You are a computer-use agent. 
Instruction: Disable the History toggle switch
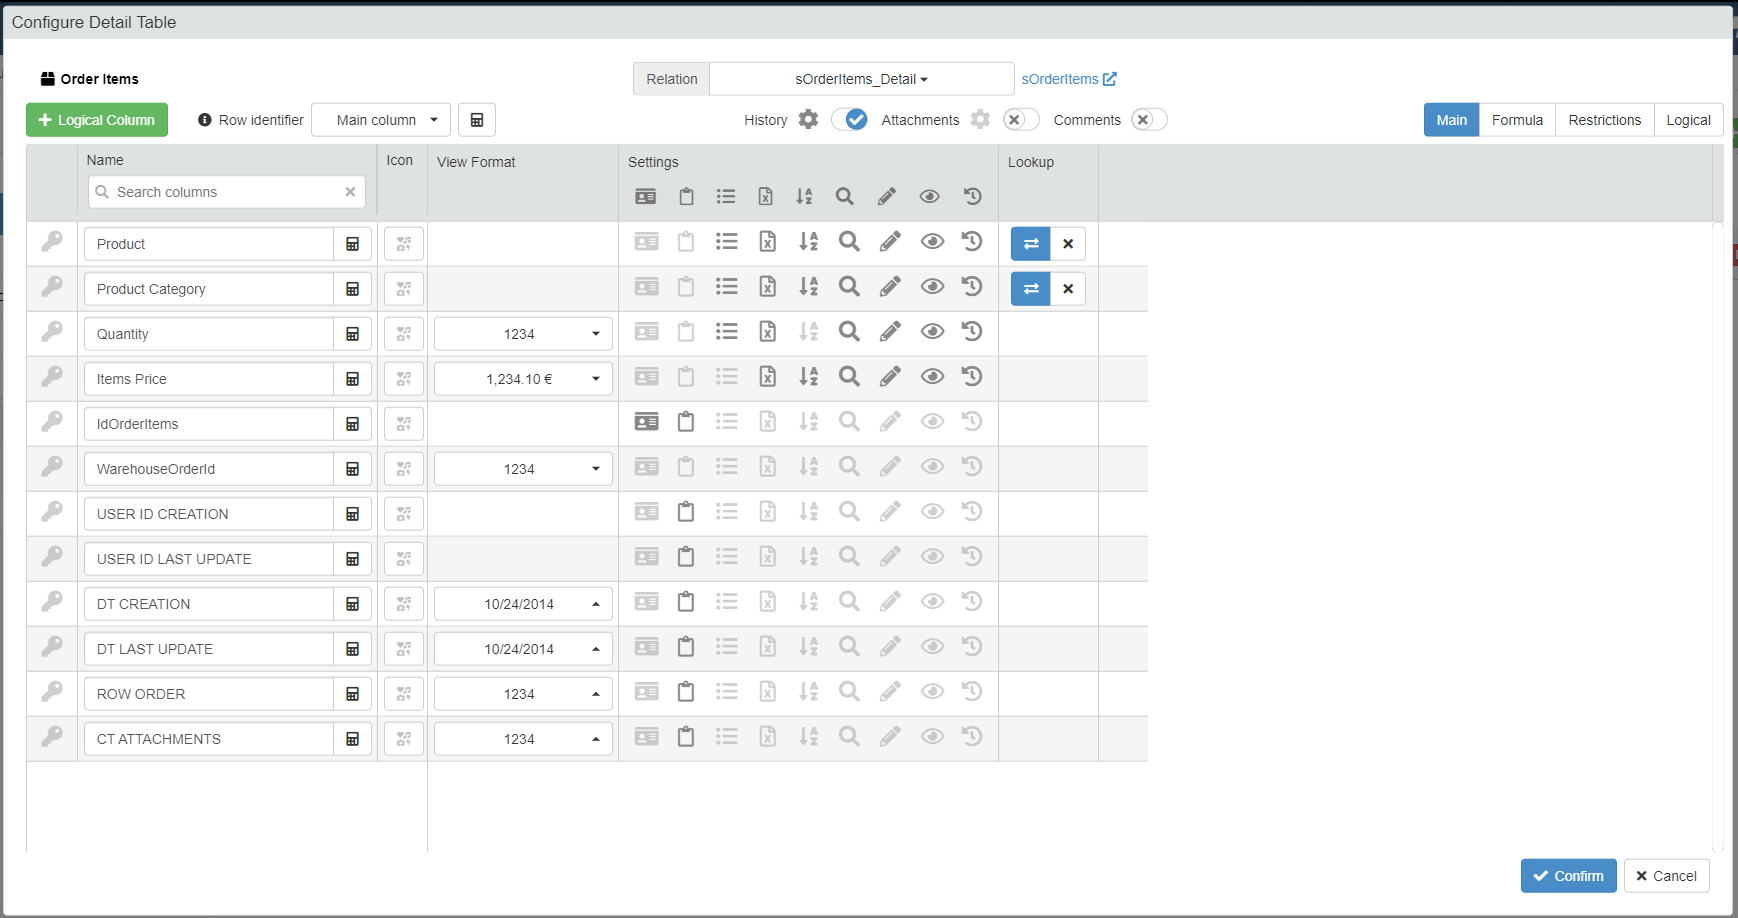click(850, 120)
